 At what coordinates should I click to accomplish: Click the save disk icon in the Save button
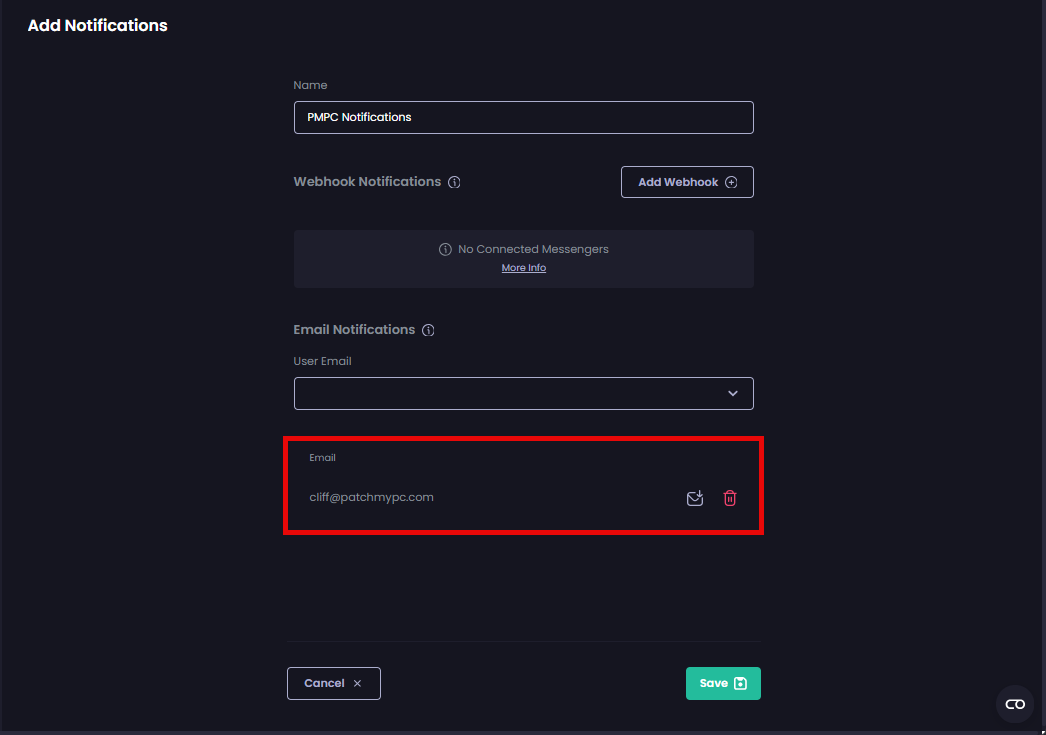[x=740, y=682]
